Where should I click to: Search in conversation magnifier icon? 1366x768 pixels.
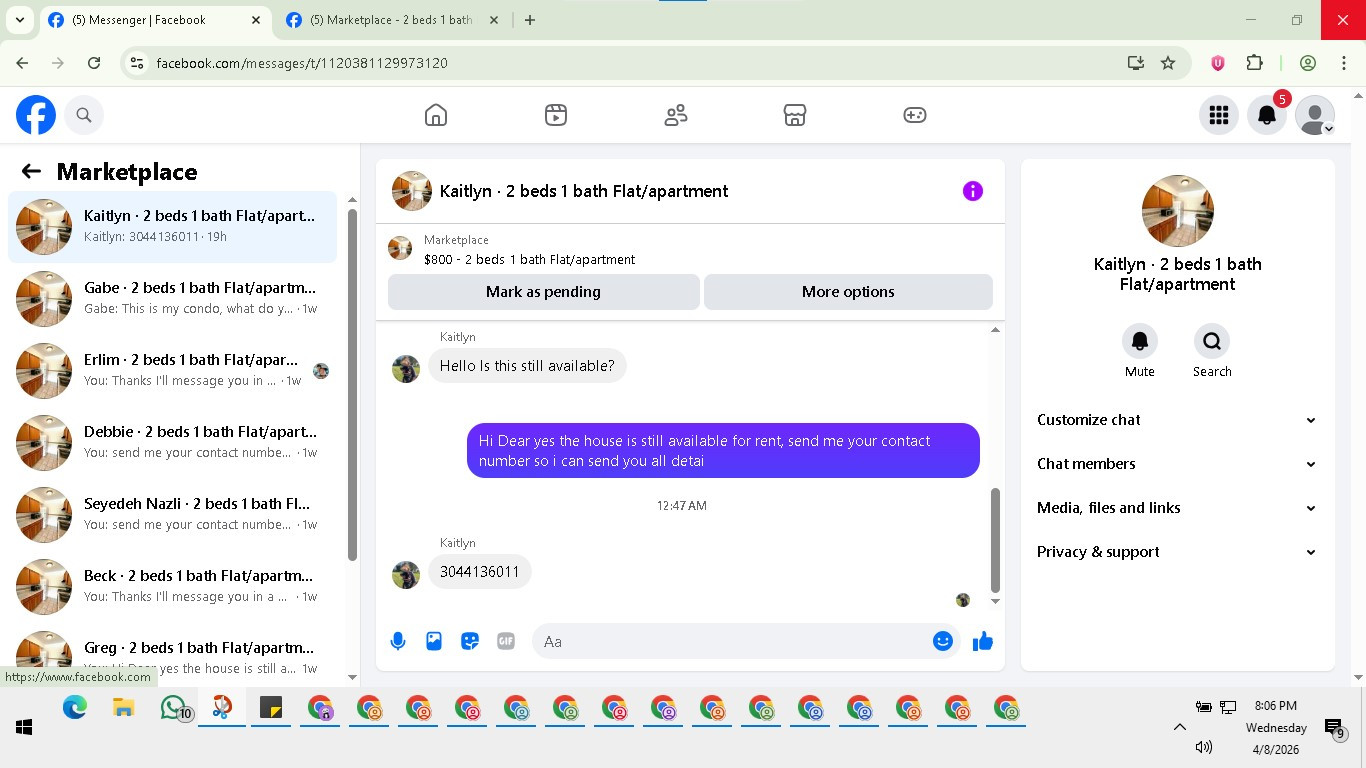1212,342
